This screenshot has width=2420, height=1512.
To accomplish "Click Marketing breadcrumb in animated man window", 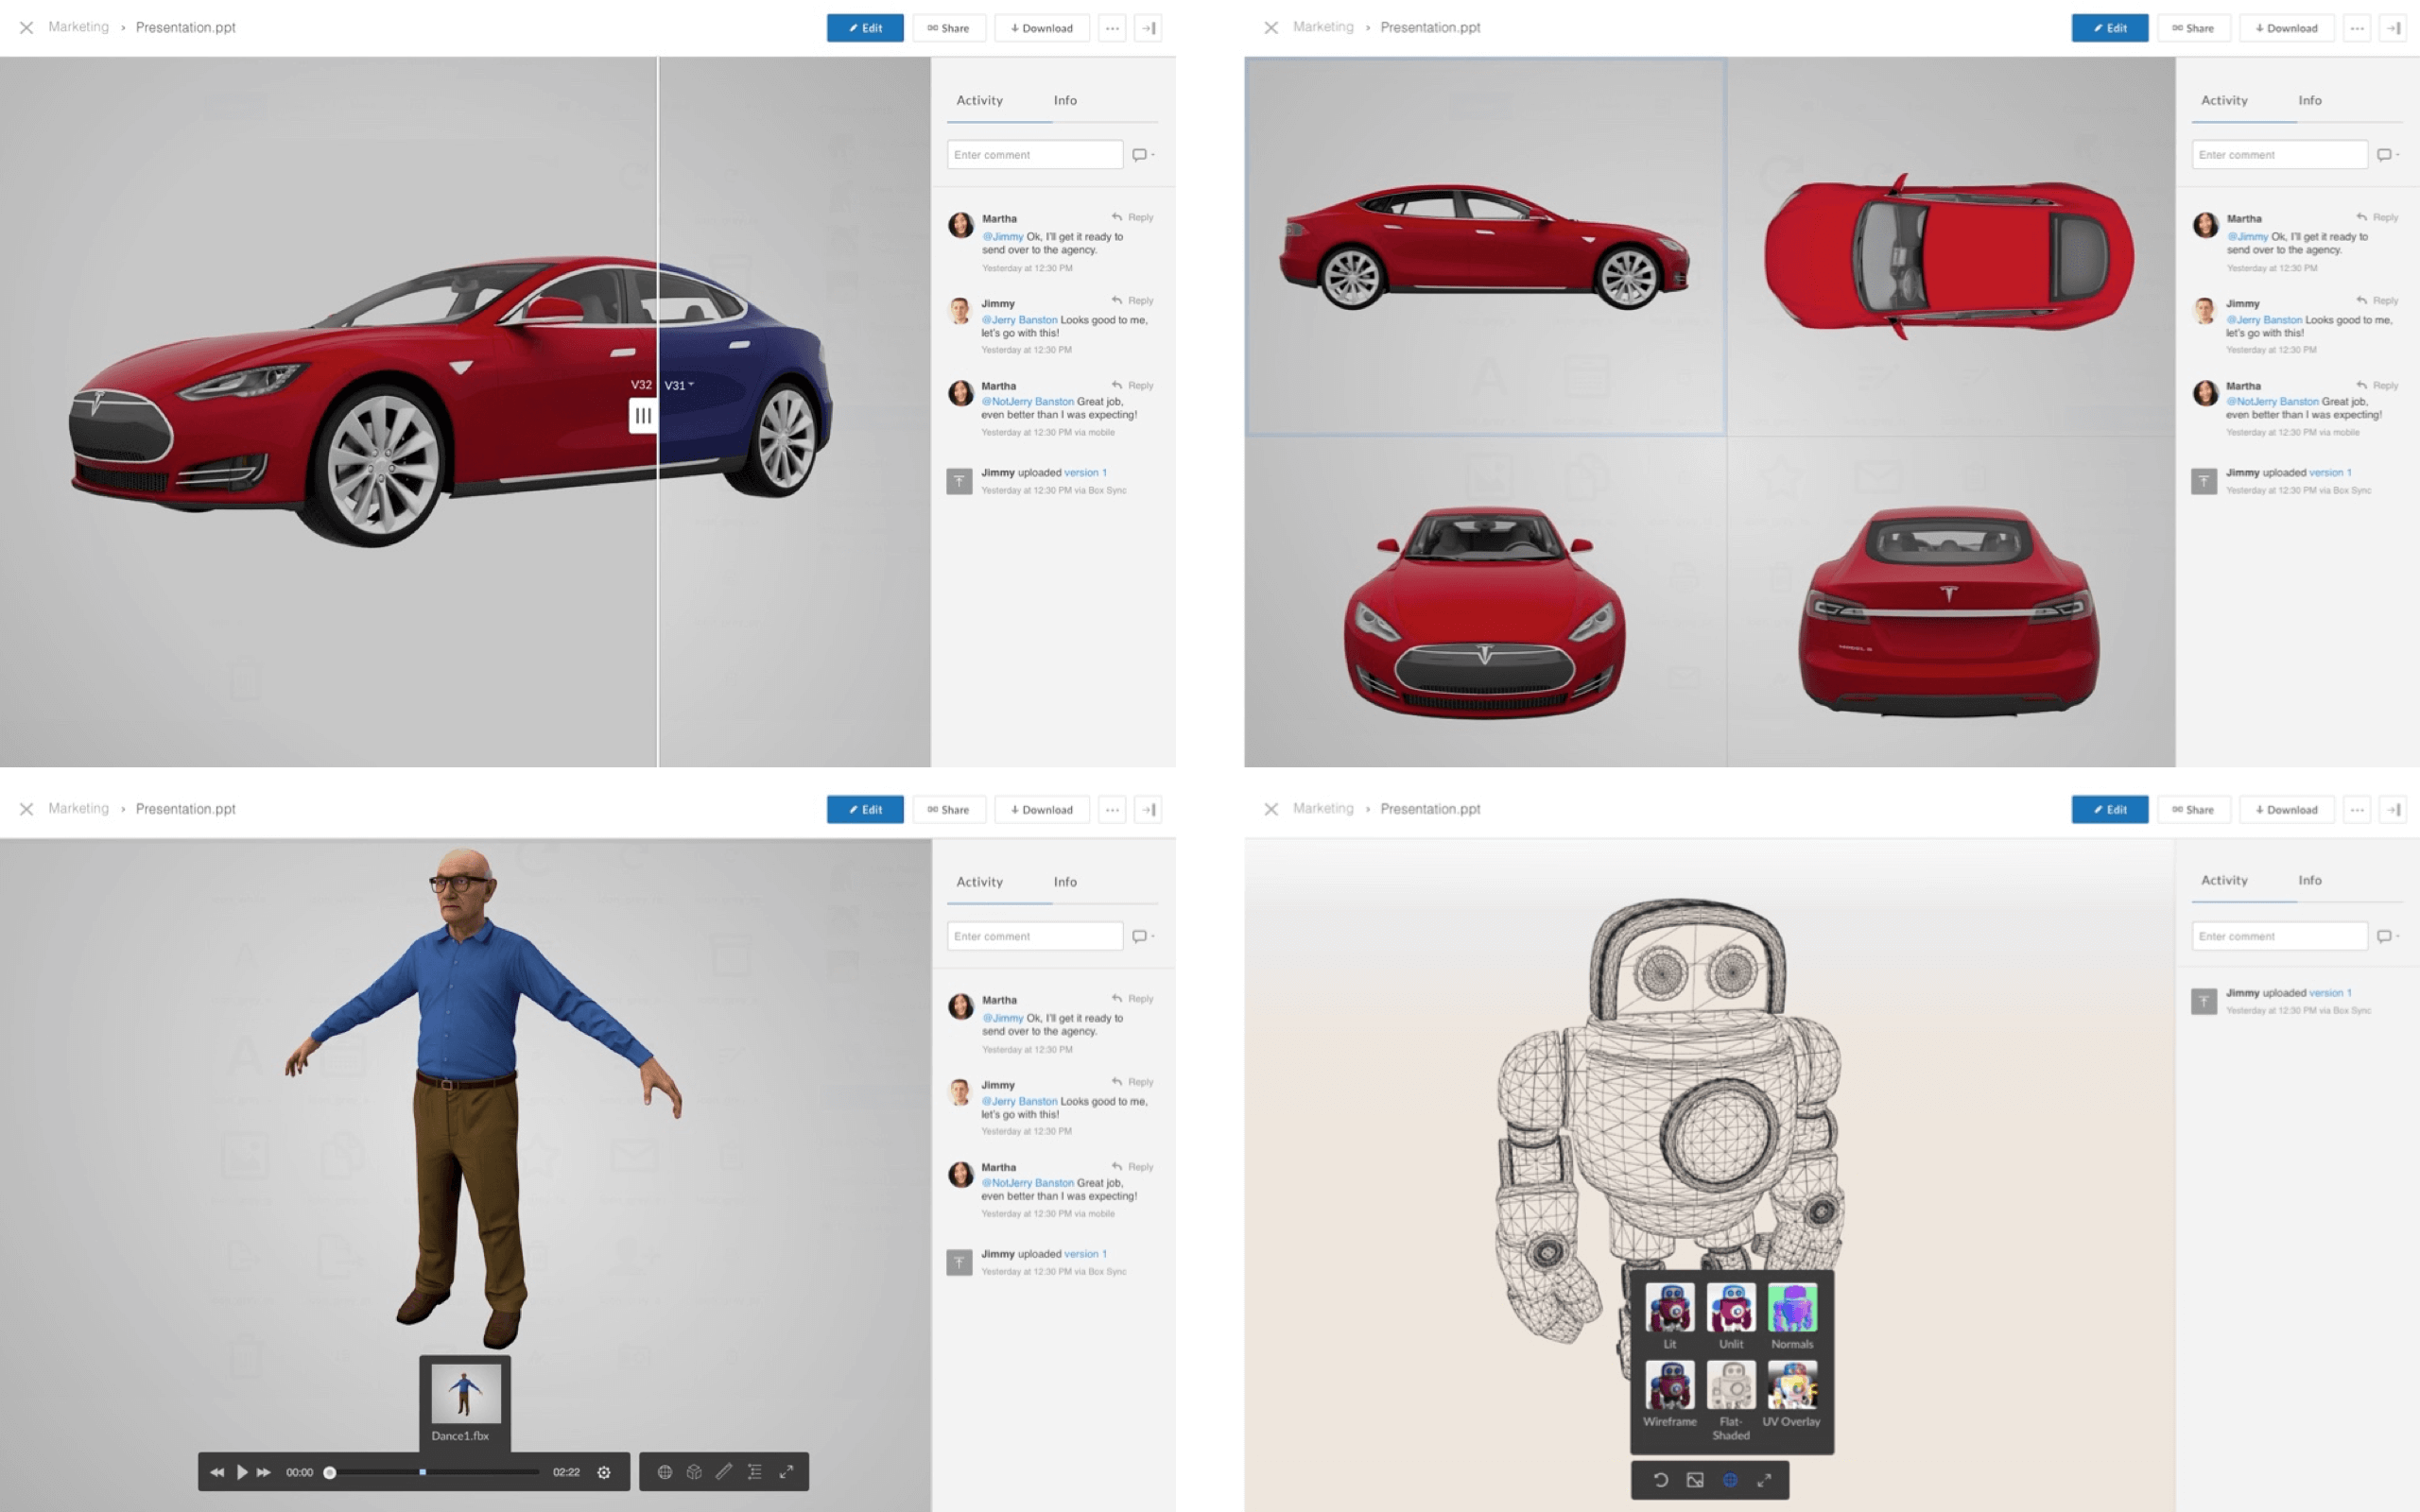I will pyautogui.click(x=78, y=808).
